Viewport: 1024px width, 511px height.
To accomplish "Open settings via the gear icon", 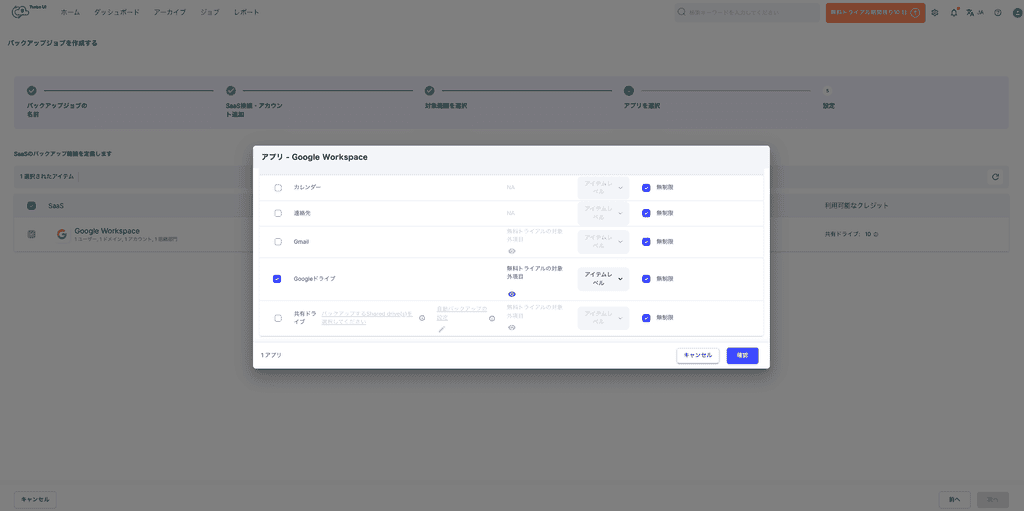I will pos(935,12).
